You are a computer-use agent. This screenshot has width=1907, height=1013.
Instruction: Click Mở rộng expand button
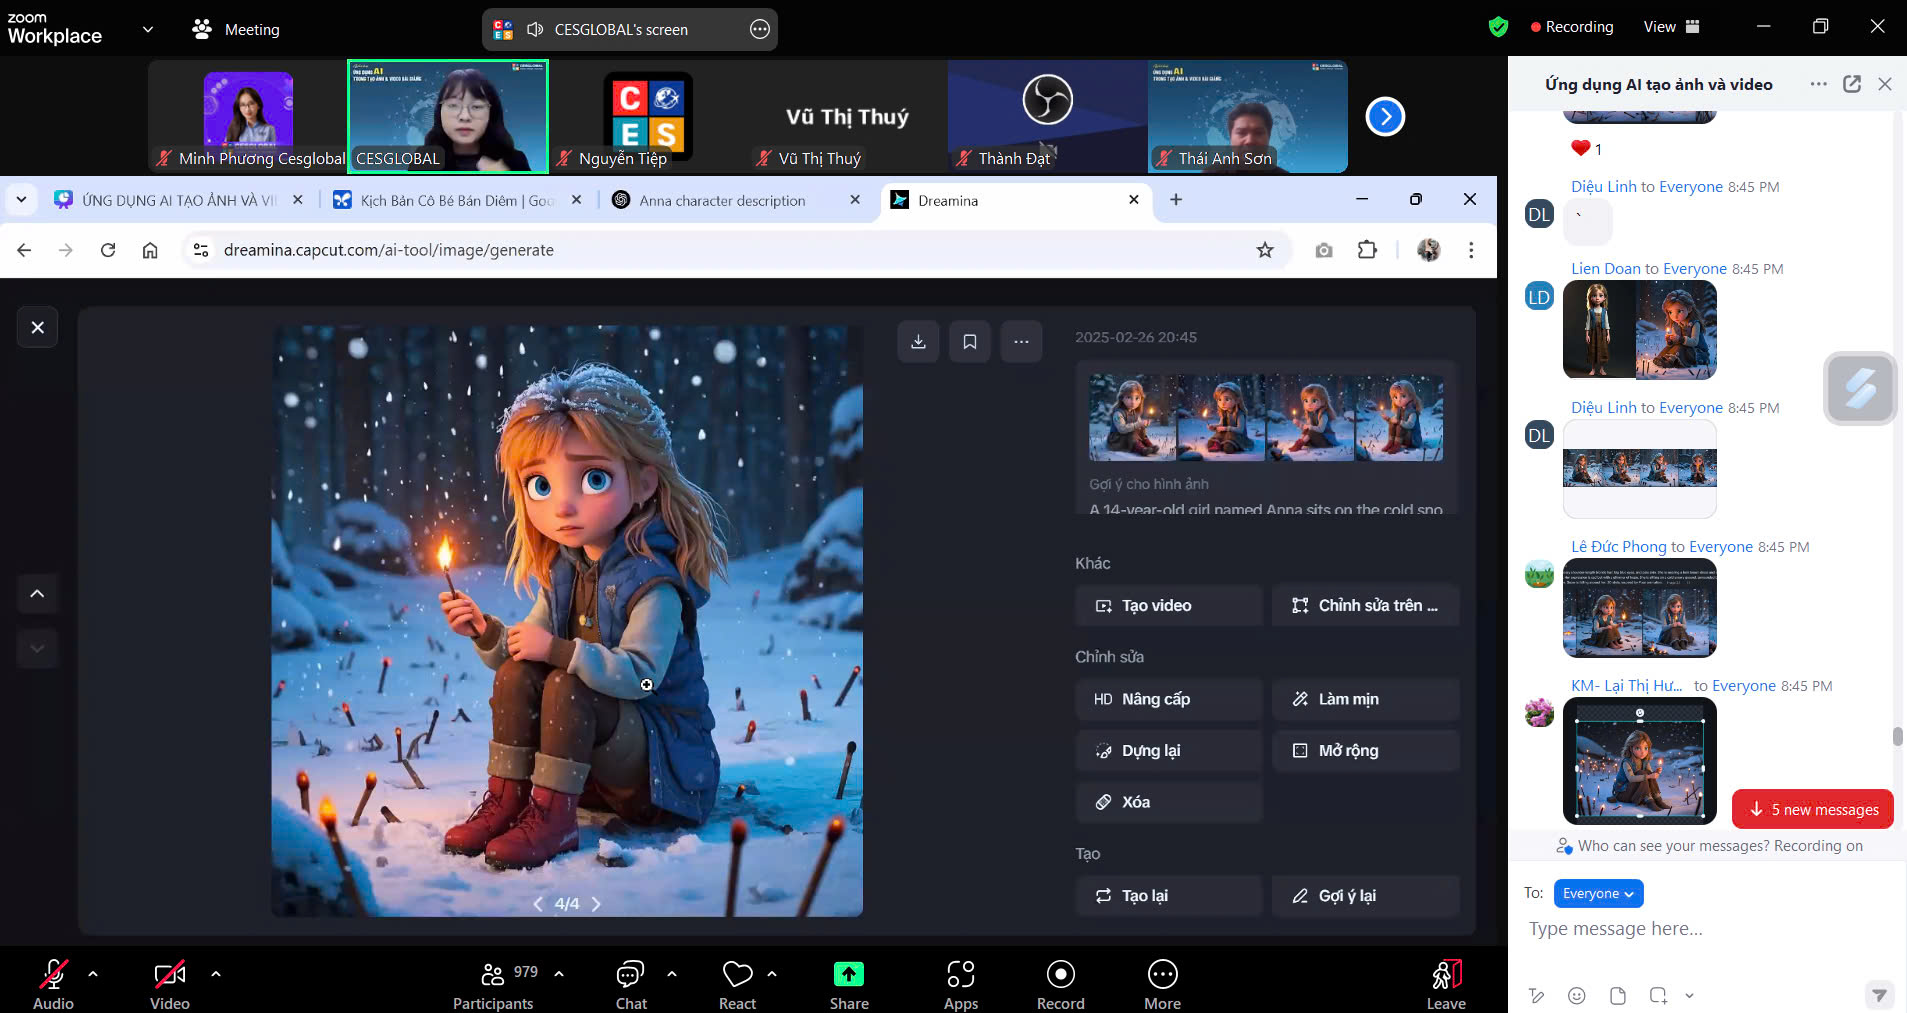pos(1365,751)
